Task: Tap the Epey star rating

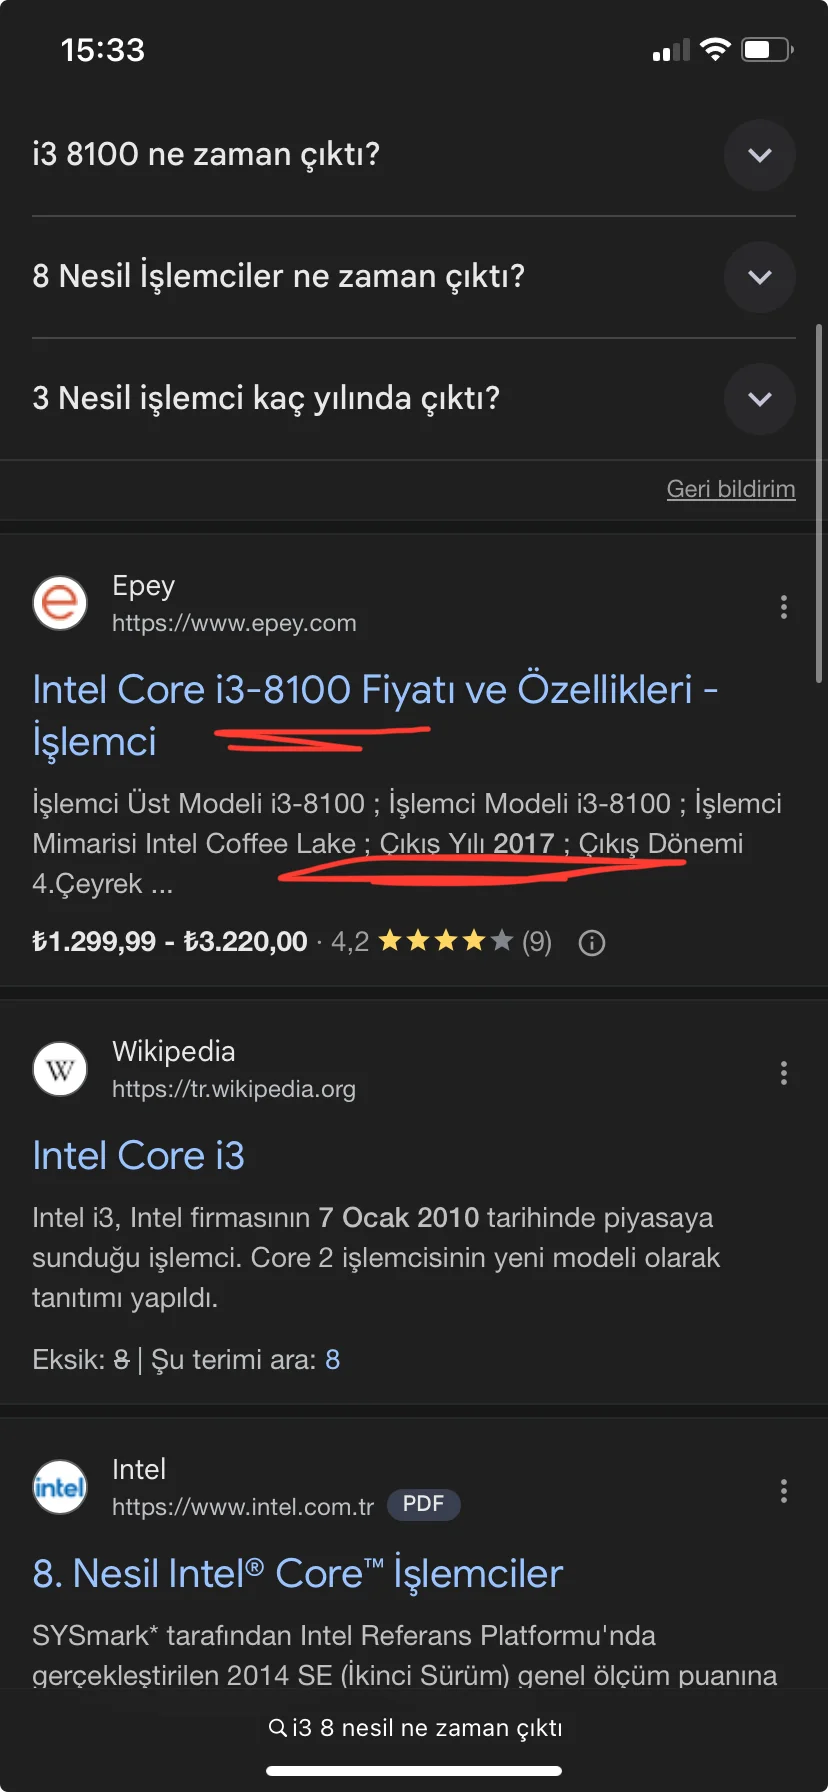Action: [446, 941]
